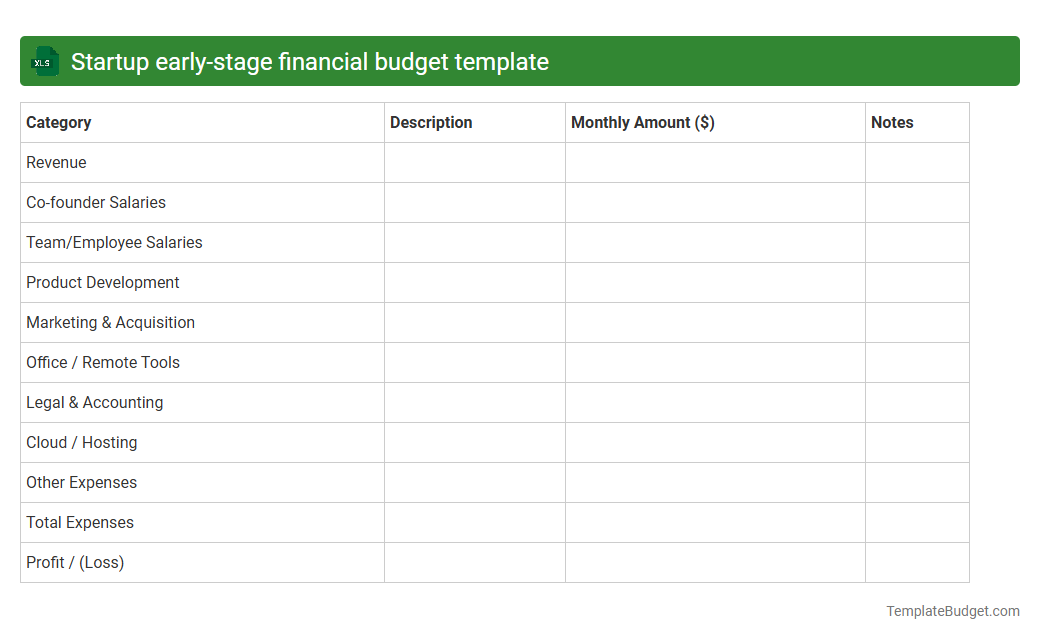
Task: Click the Product Development category cell
Action: (x=102, y=282)
